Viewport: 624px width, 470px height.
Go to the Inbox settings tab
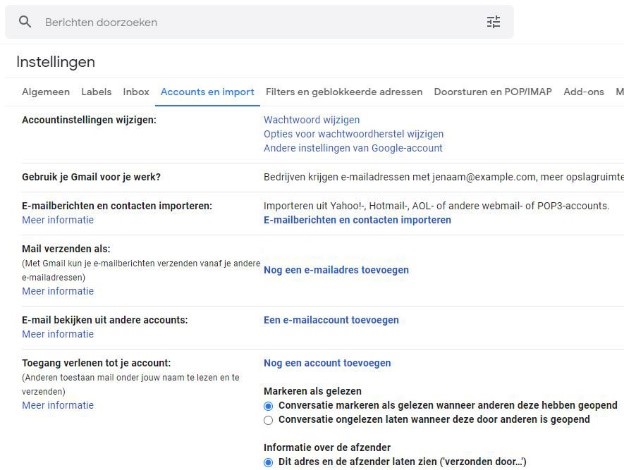[x=136, y=92]
